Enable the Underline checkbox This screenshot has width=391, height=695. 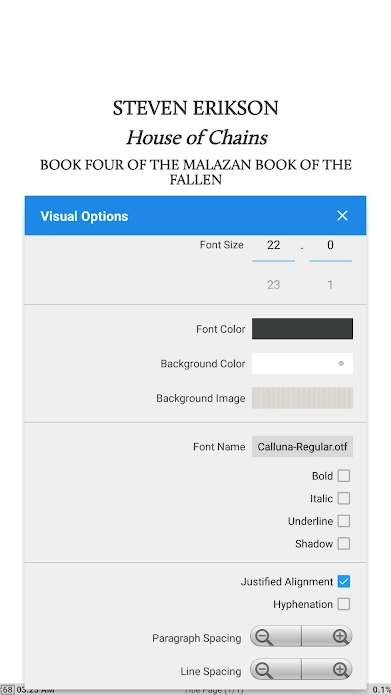tap(344, 521)
